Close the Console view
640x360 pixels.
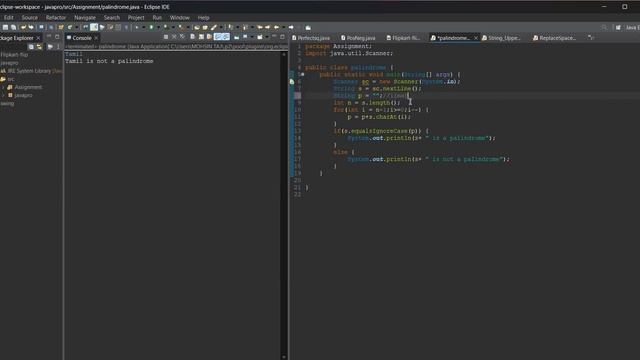(96, 38)
